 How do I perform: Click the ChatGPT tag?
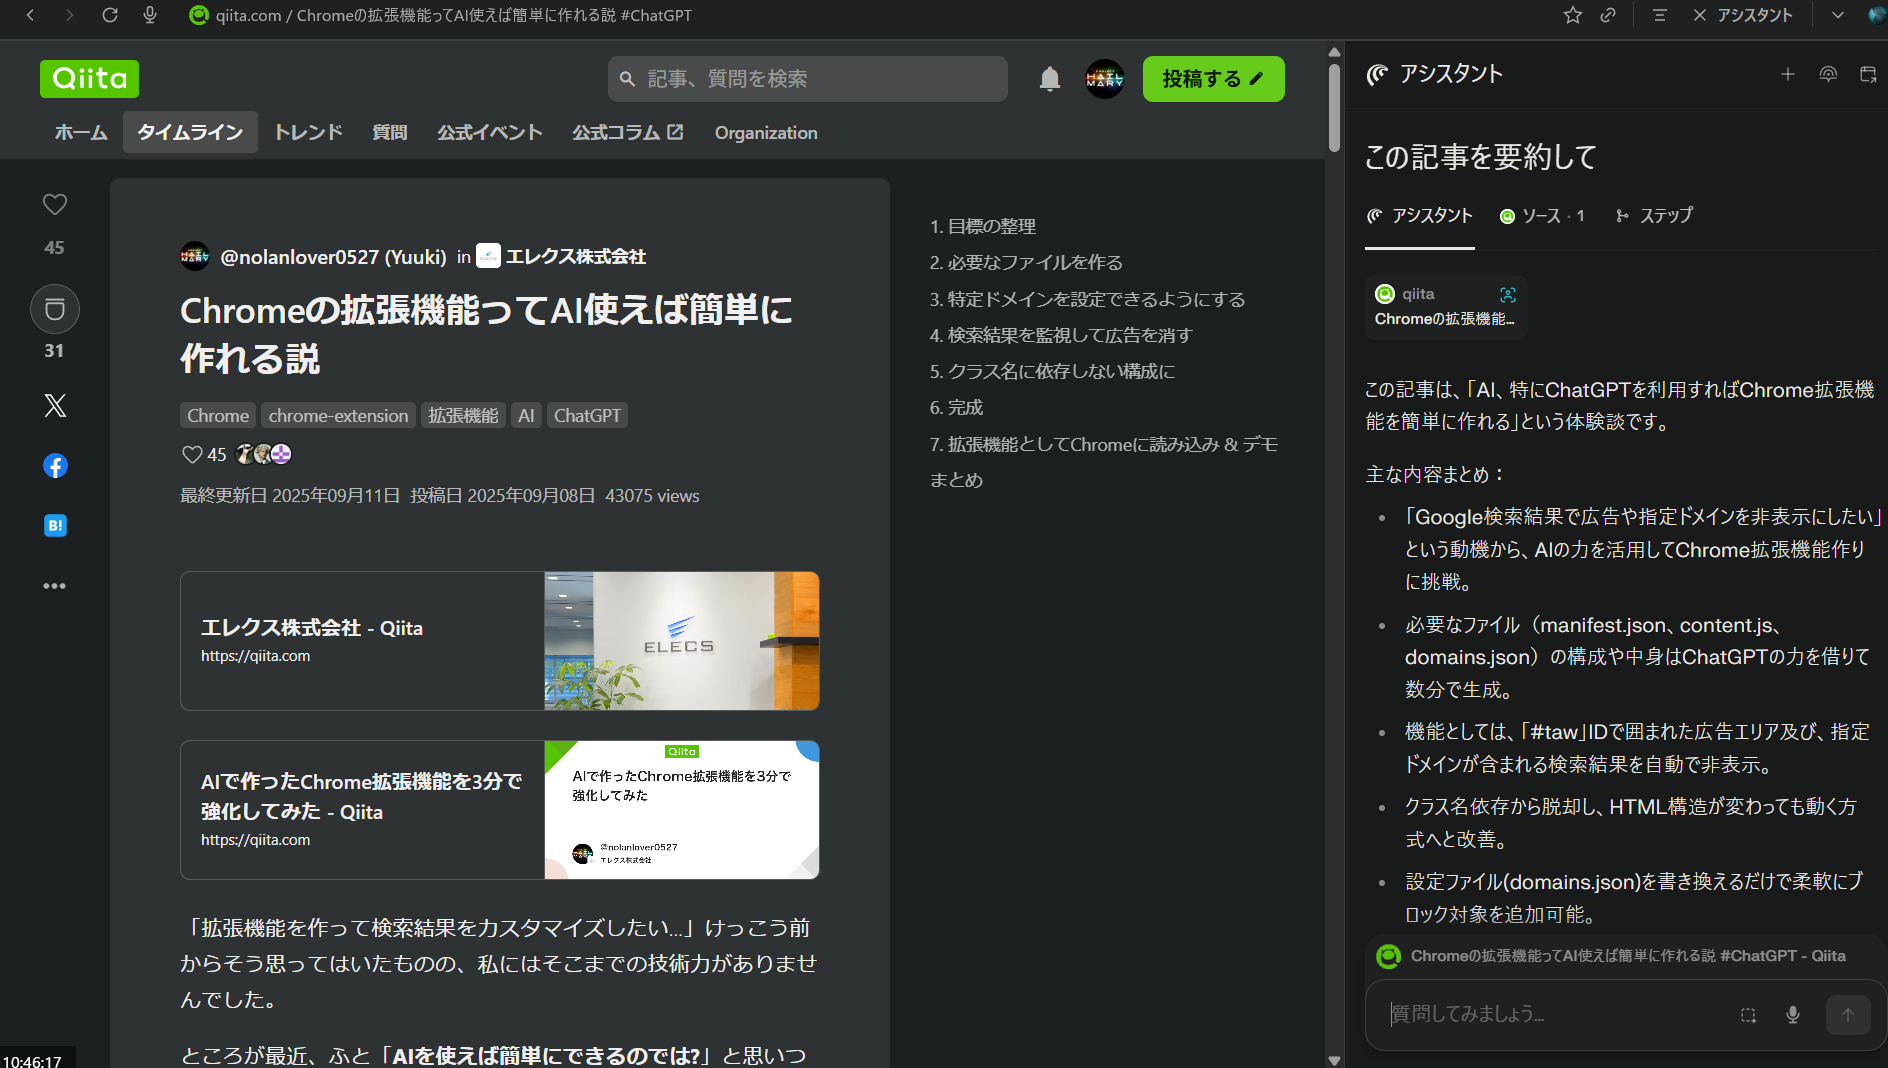click(587, 415)
